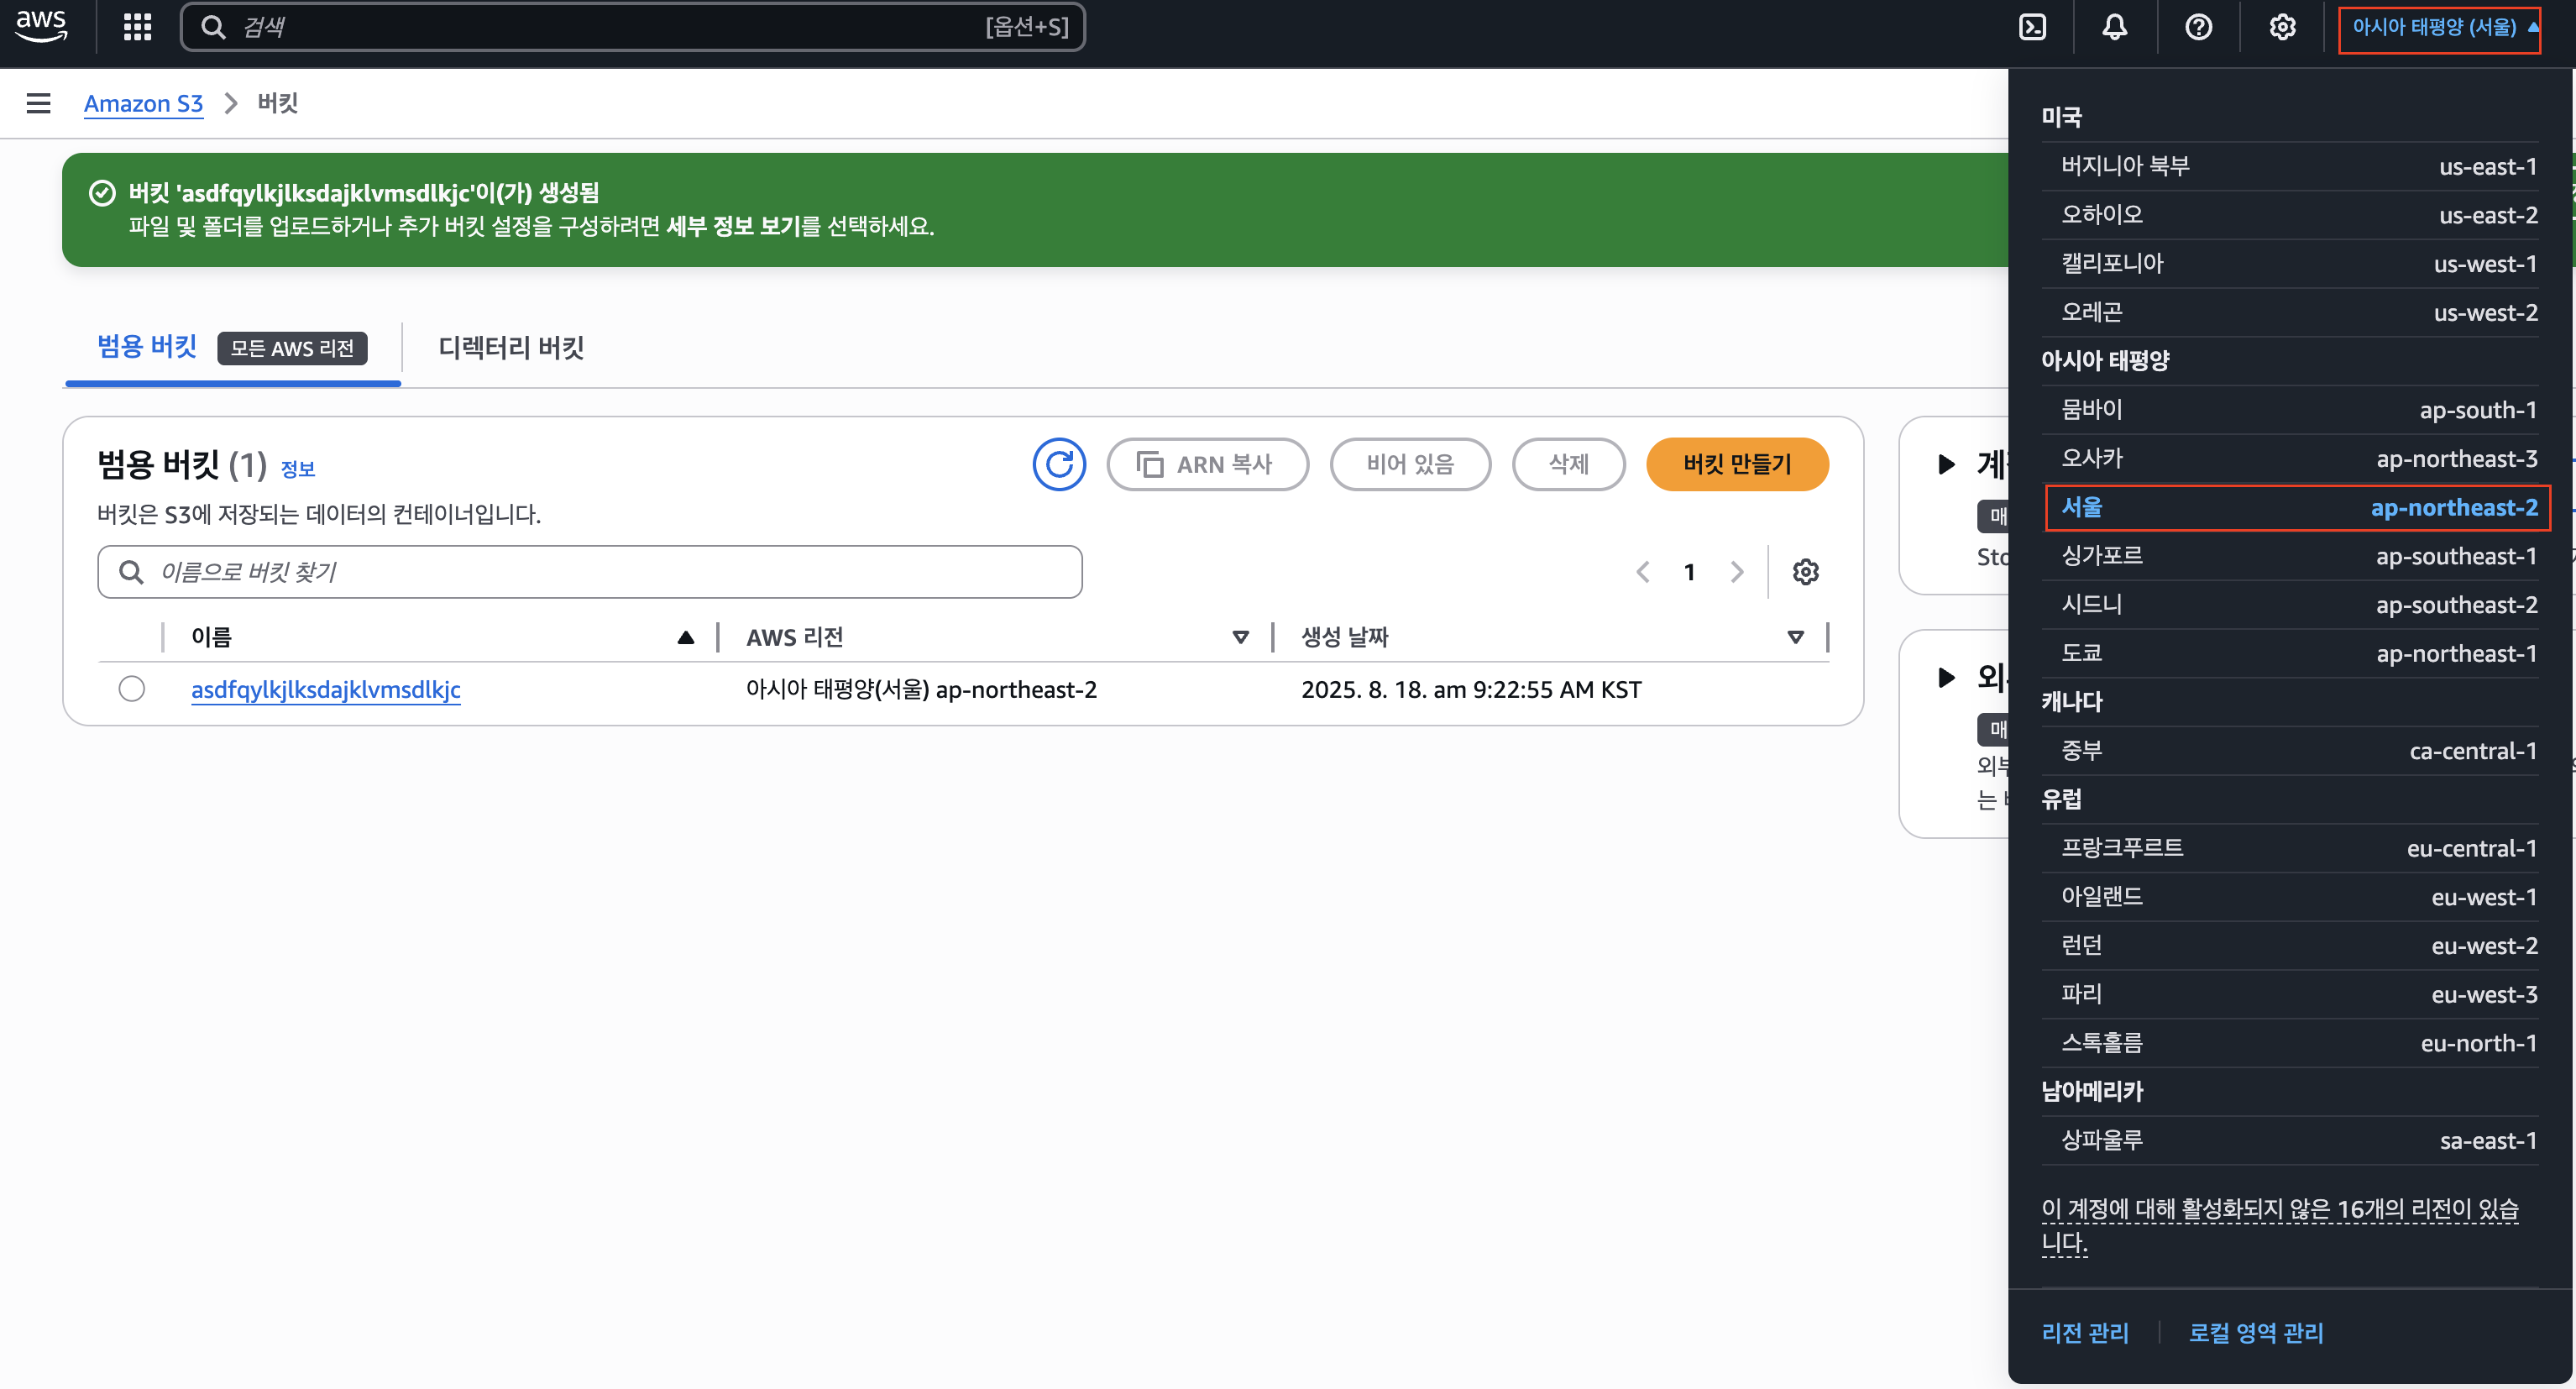Open the AWS CloudShell icon
The width and height of the screenshot is (2576, 1389).
[x=2032, y=27]
